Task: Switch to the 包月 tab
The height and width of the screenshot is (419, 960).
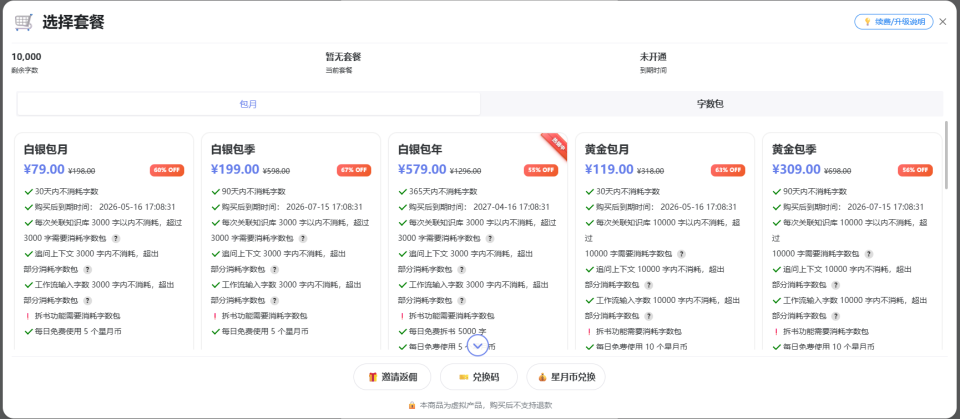Action: pos(249,104)
